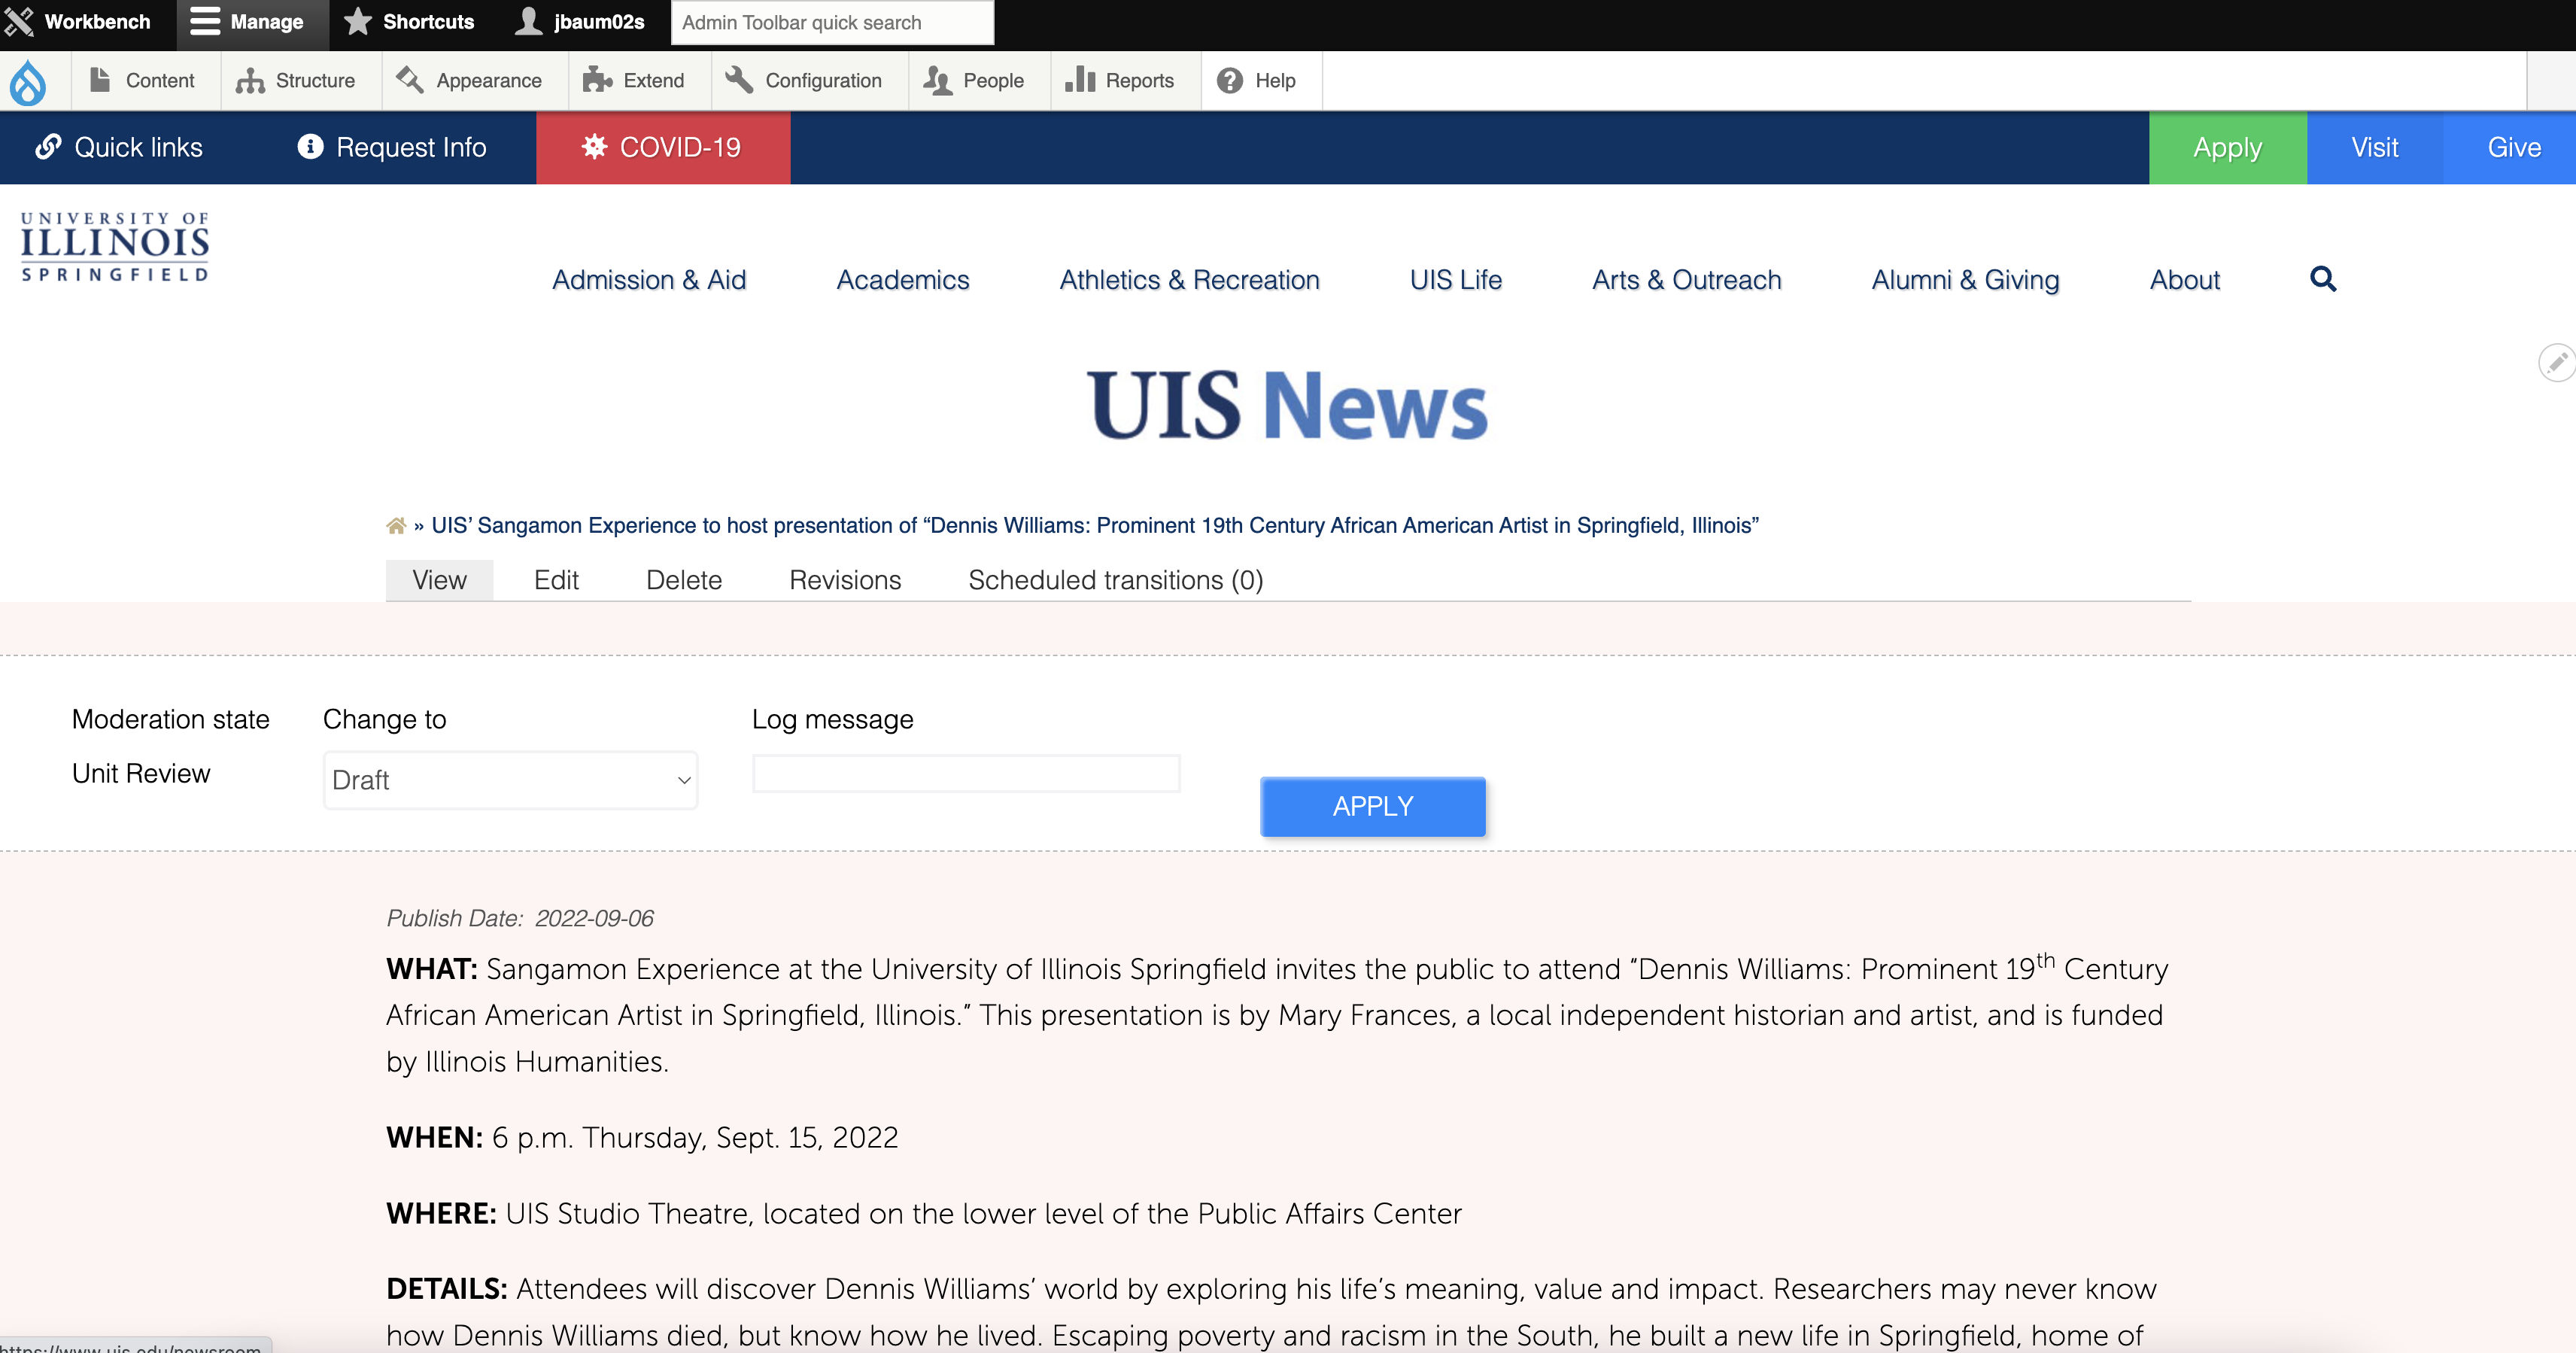Screen dimensions: 2576x1353
Task: Click the Drupal drop logo icon
Action: point(28,81)
